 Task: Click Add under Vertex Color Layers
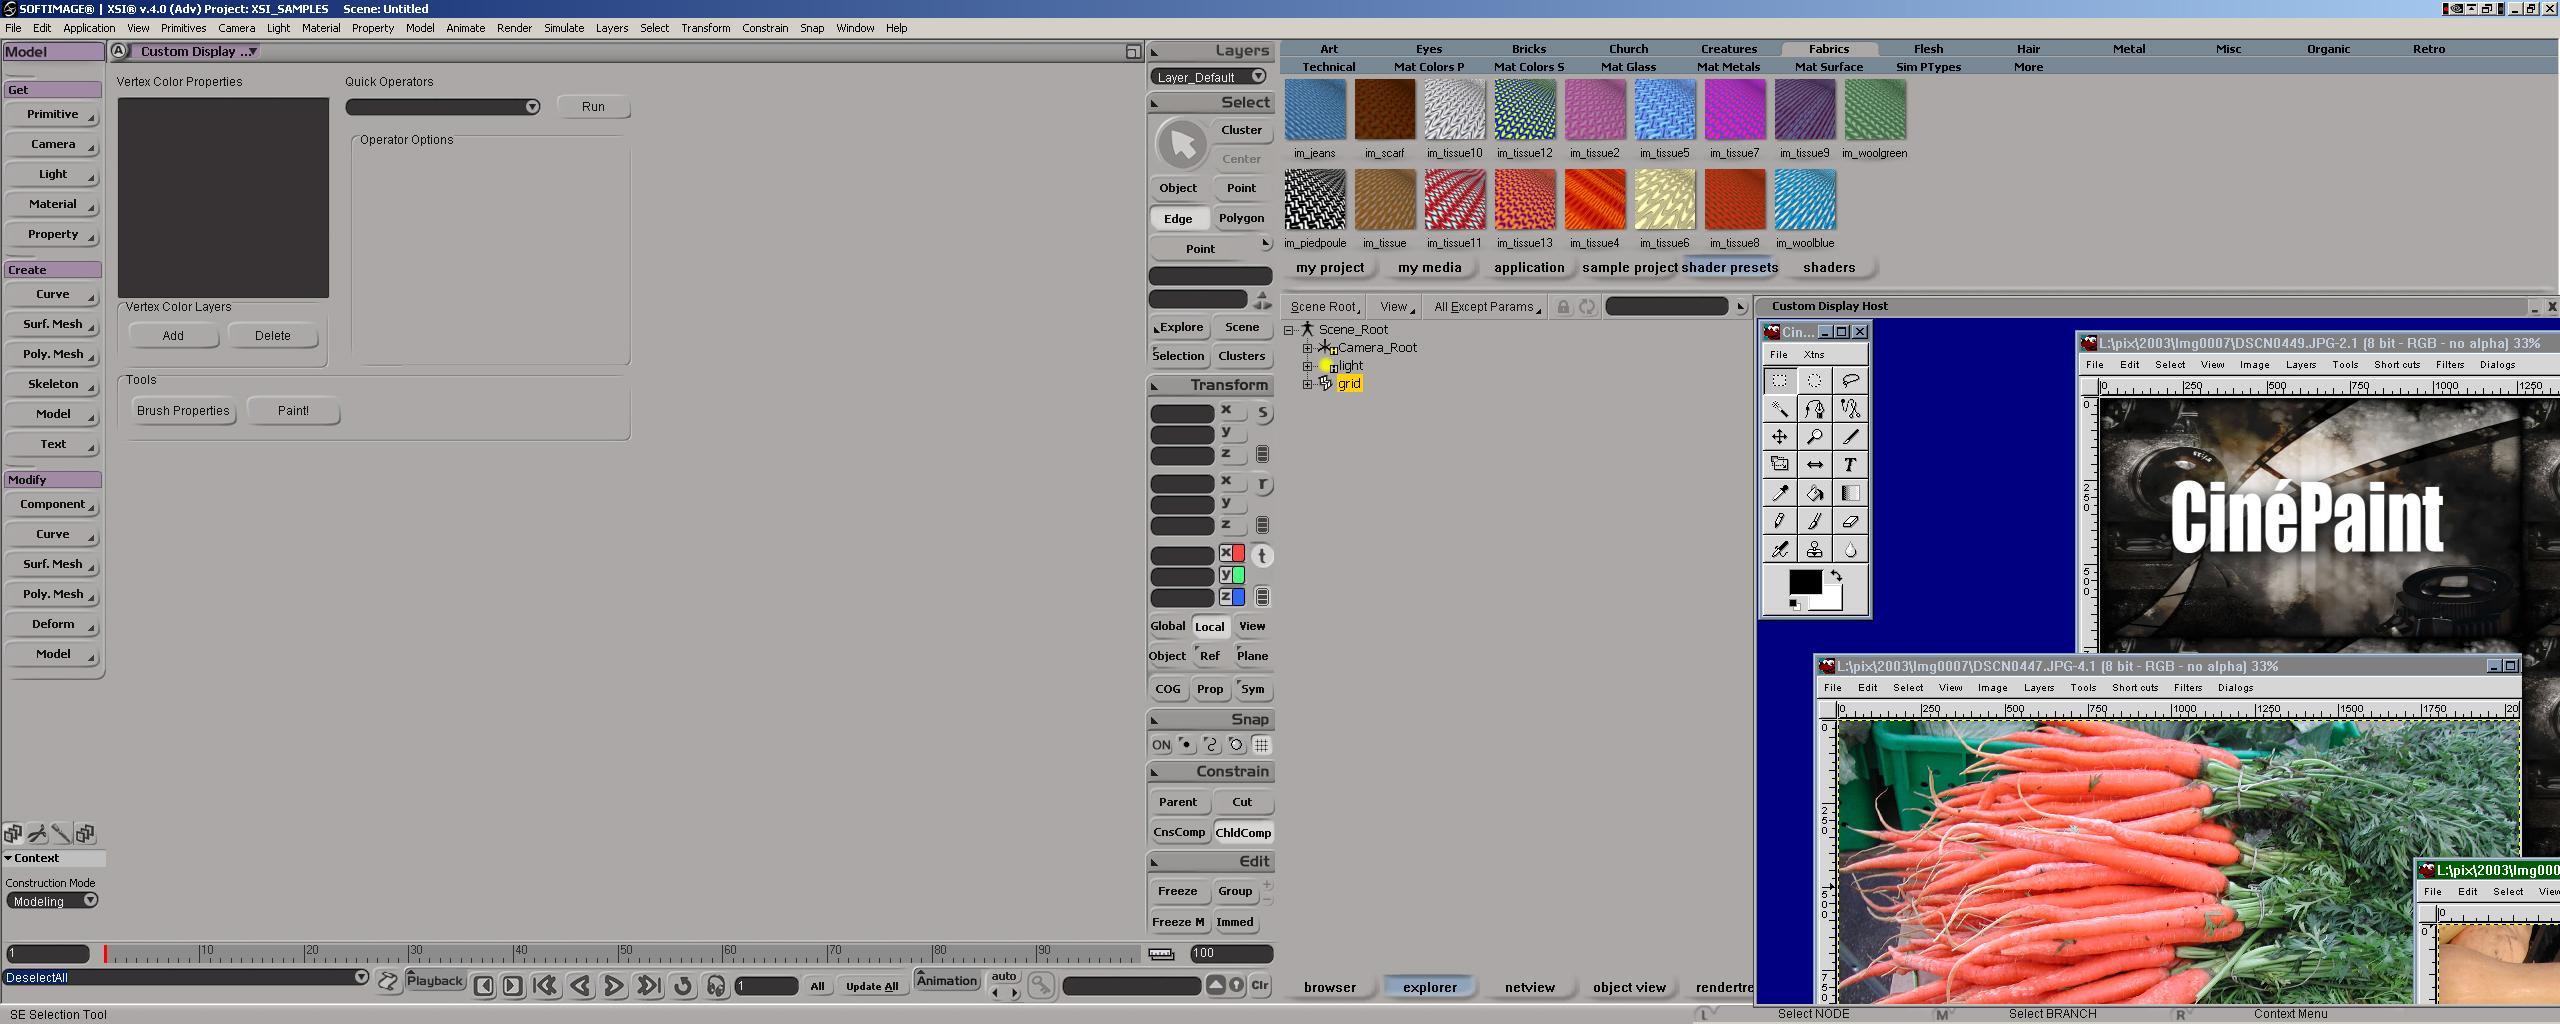point(173,336)
